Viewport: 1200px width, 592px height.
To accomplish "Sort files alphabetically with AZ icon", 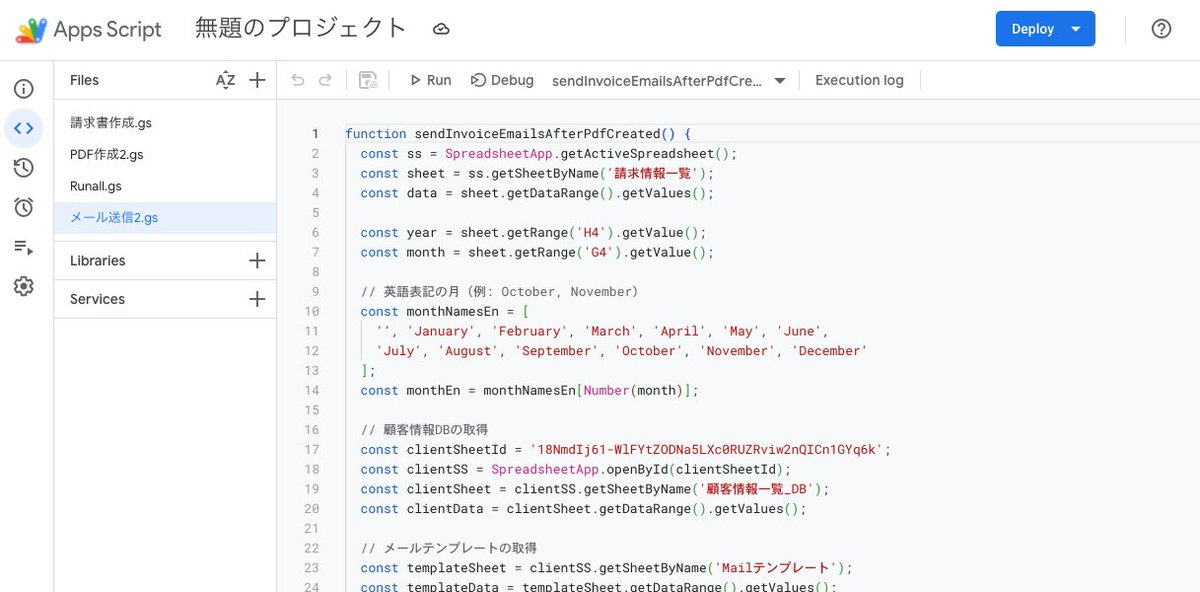I will pyautogui.click(x=226, y=81).
